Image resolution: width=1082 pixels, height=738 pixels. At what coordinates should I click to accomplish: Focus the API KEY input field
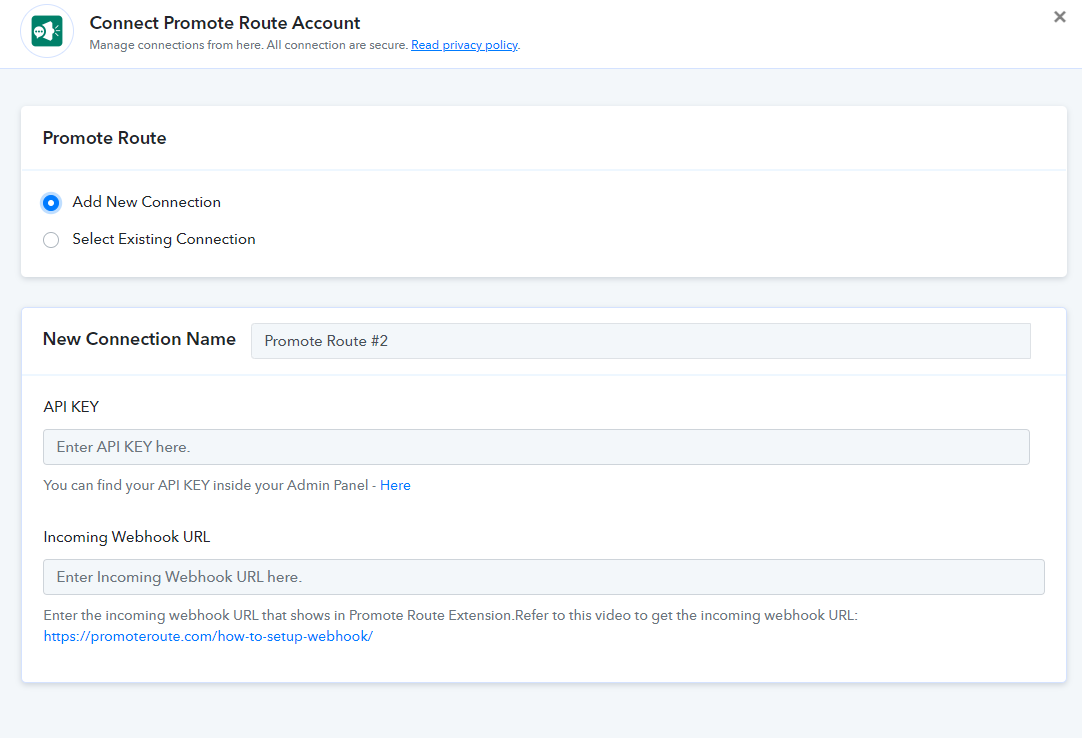[536, 447]
